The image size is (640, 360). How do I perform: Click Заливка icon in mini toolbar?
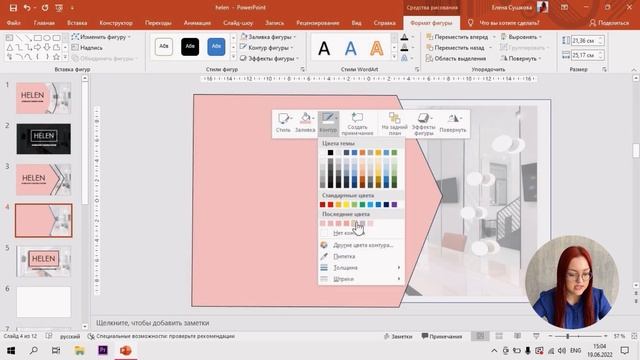[305, 122]
